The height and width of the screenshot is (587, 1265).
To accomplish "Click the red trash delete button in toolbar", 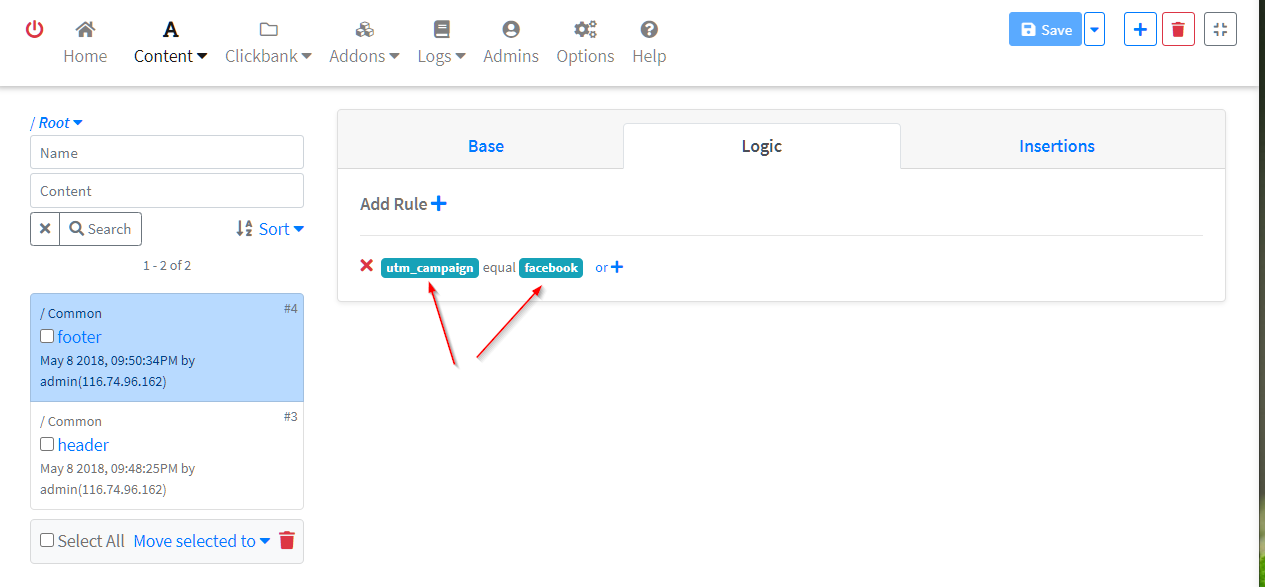I will click(x=1178, y=30).
